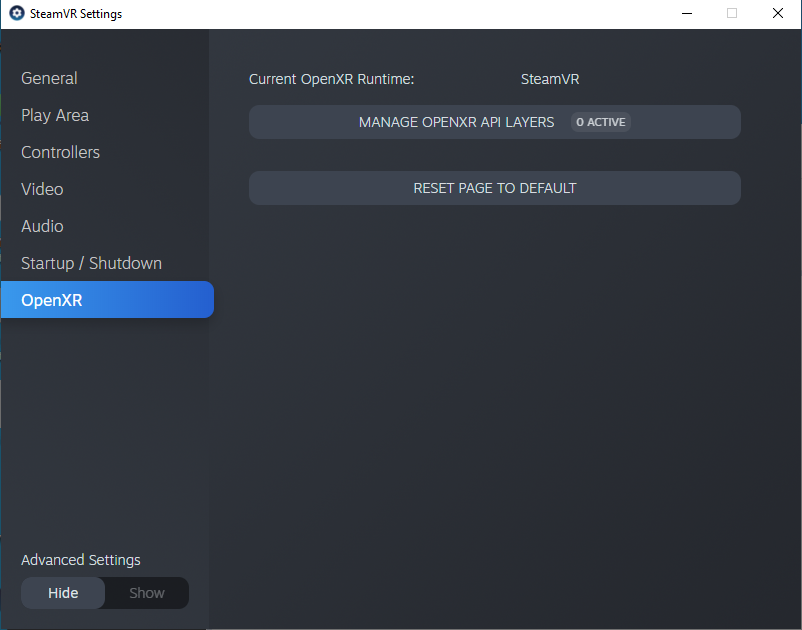Click the 0 ACTIVE badge
Image resolution: width=802 pixels, height=630 pixels.
tap(600, 122)
